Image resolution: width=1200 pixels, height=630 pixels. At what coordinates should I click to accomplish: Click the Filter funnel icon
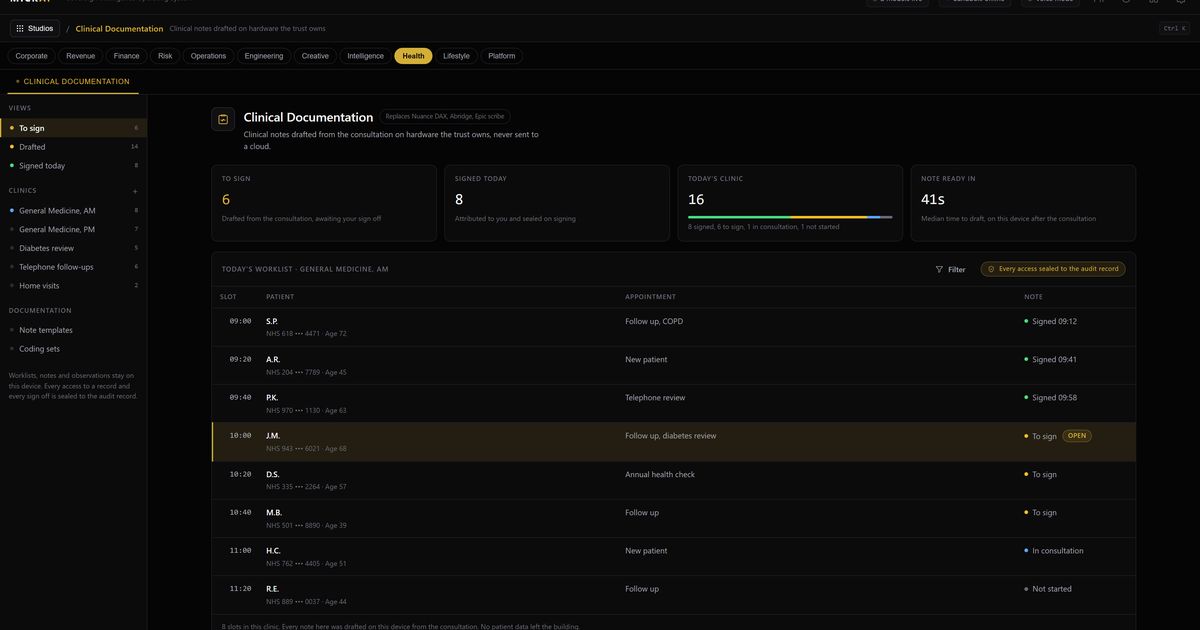click(x=939, y=269)
